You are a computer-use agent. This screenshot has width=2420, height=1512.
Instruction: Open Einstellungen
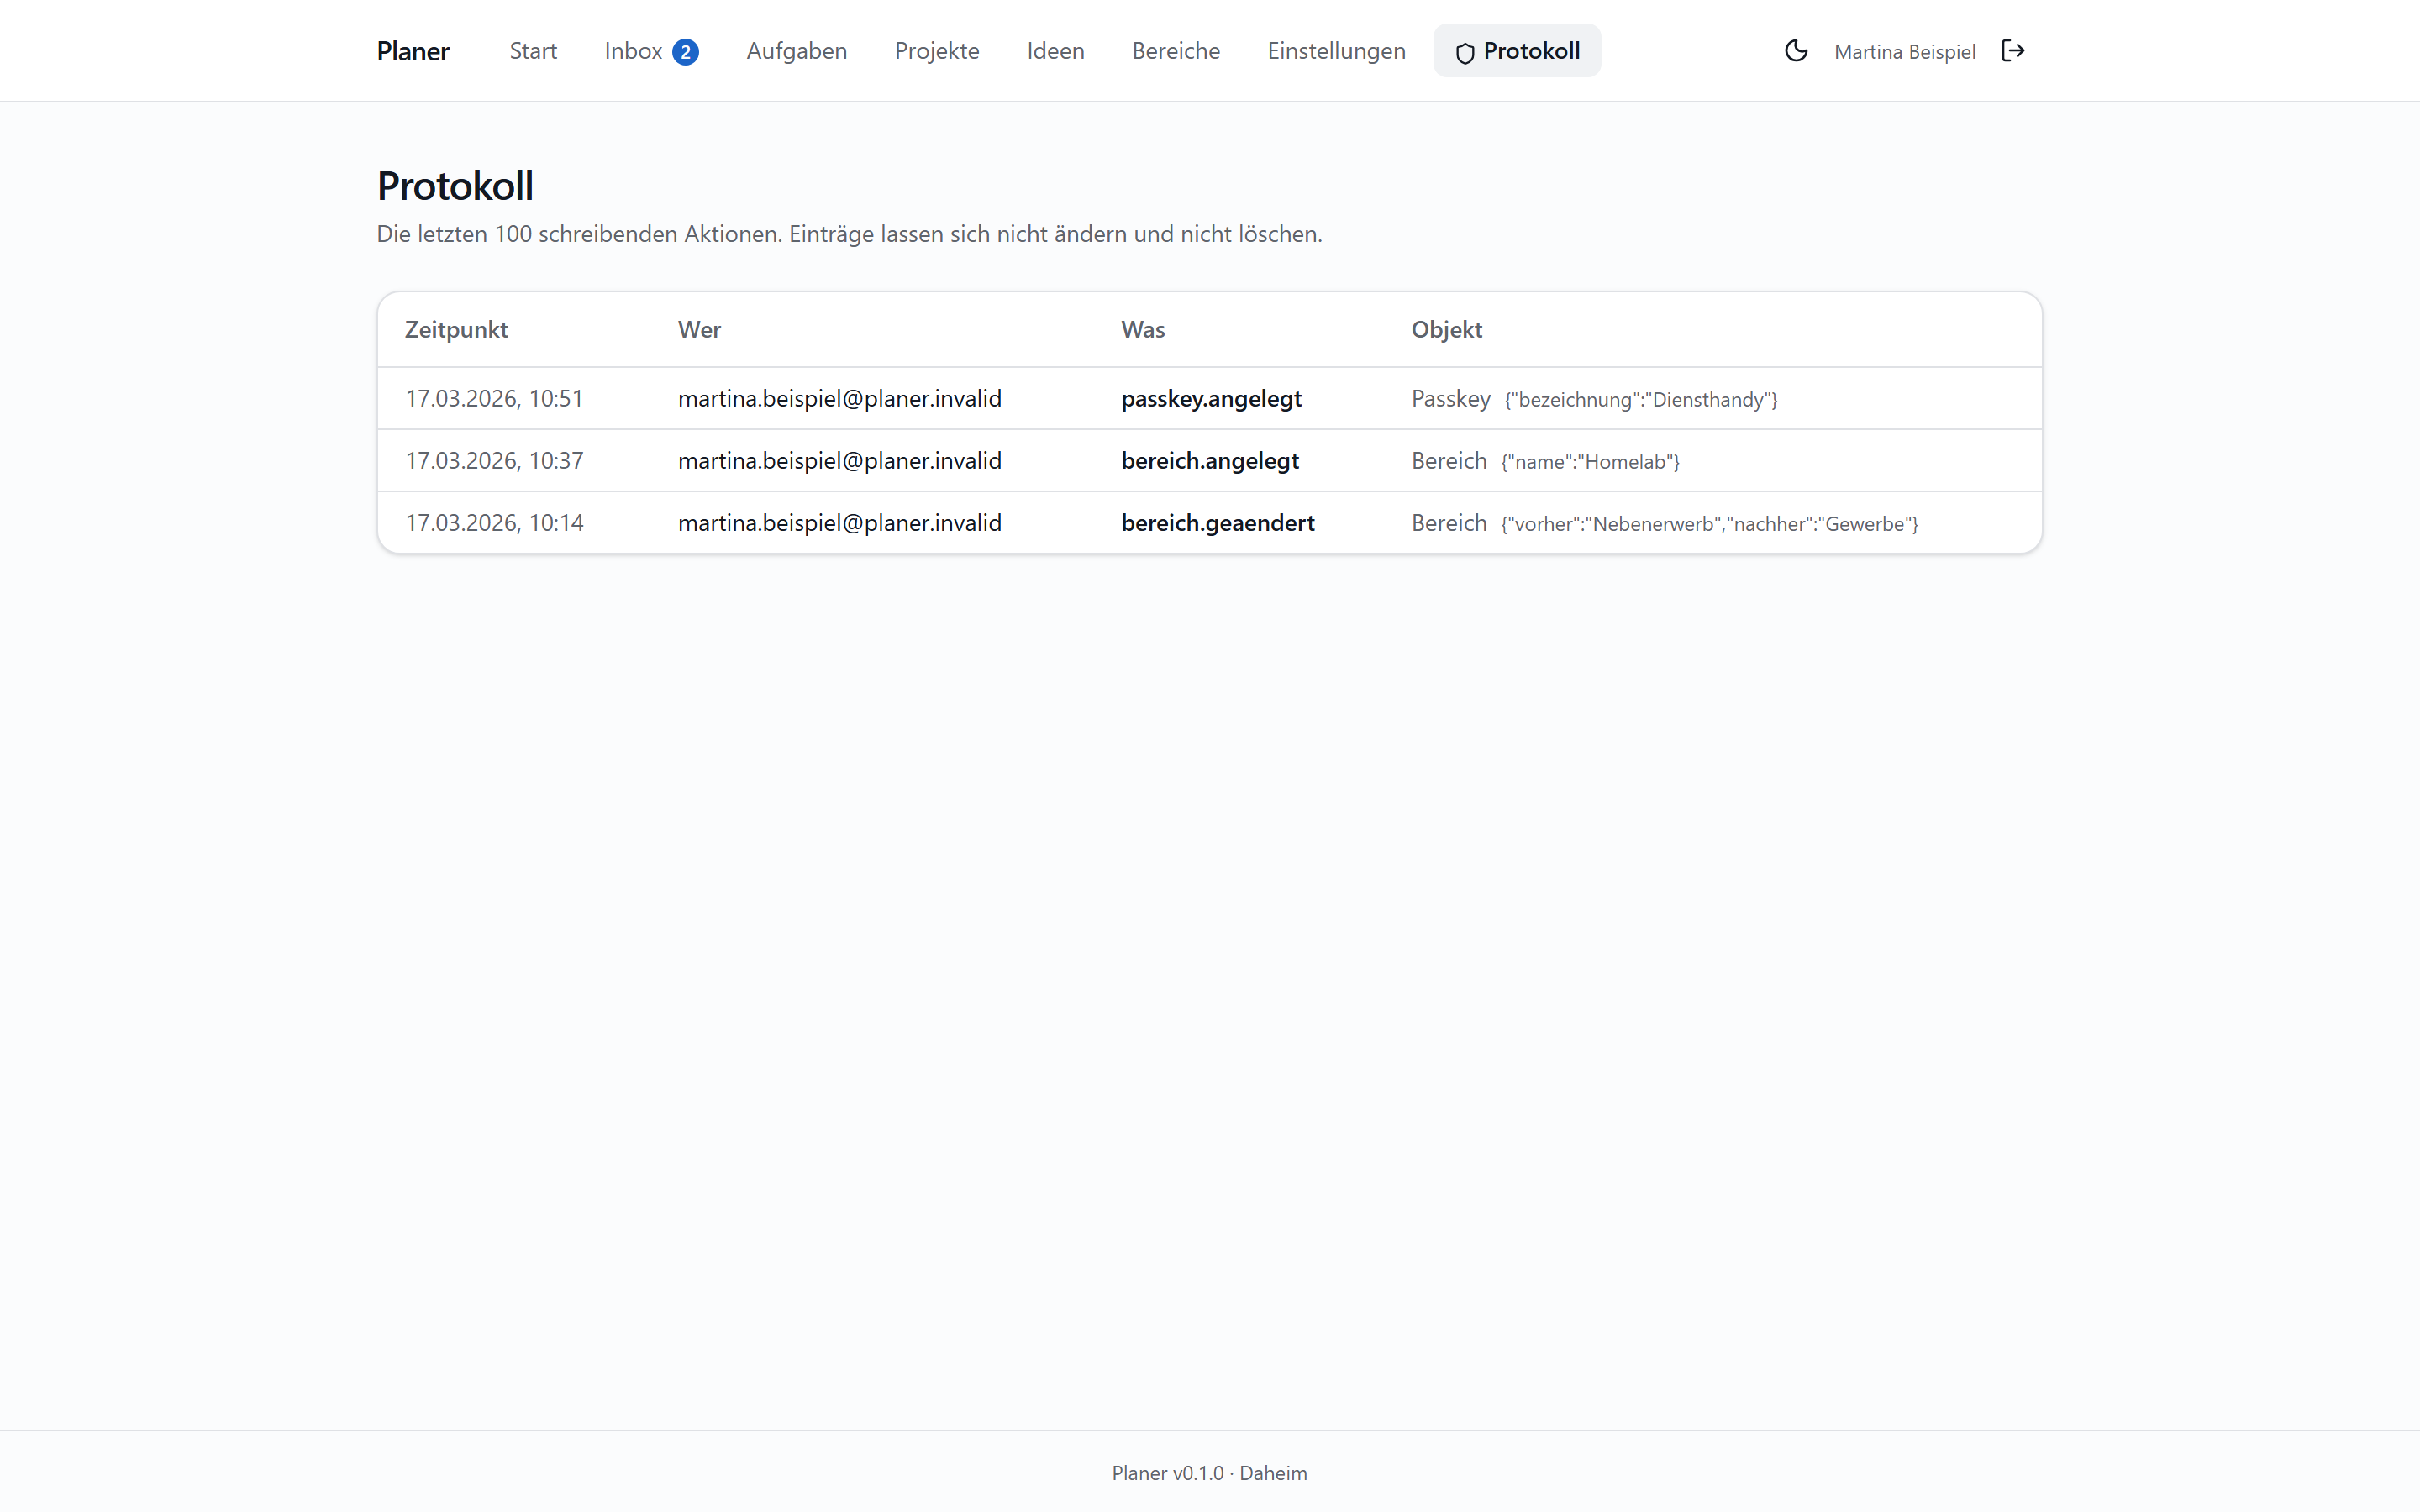[1336, 51]
